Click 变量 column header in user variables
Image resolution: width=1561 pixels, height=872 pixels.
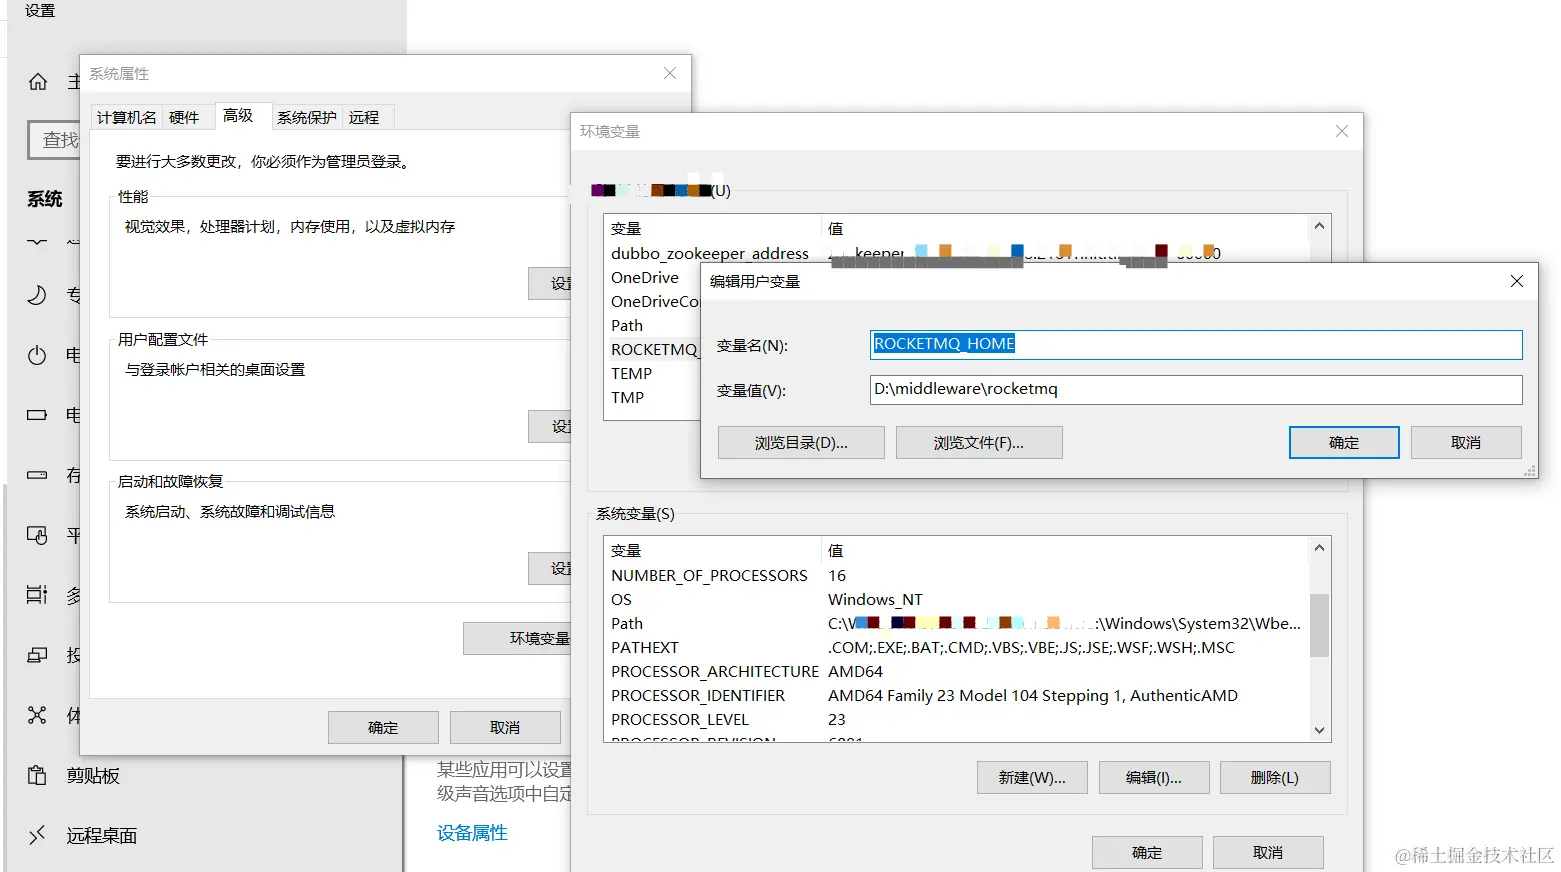713,228
